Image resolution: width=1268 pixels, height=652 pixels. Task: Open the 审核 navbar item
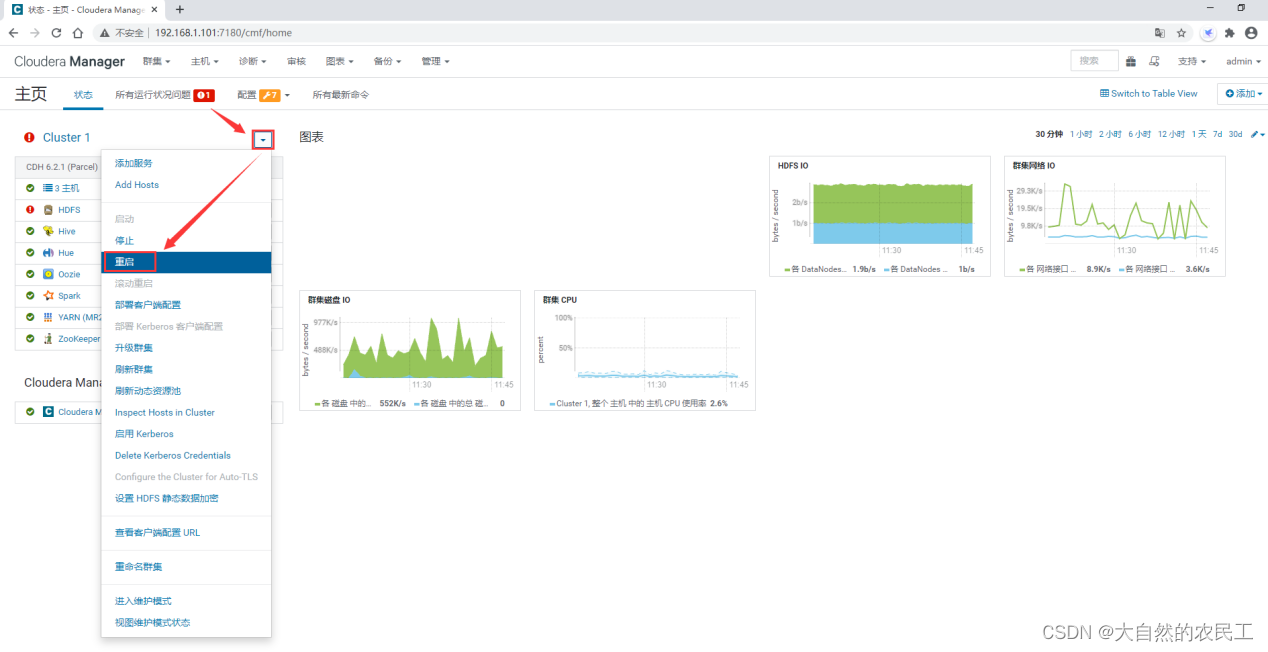[x=296, y=61]
